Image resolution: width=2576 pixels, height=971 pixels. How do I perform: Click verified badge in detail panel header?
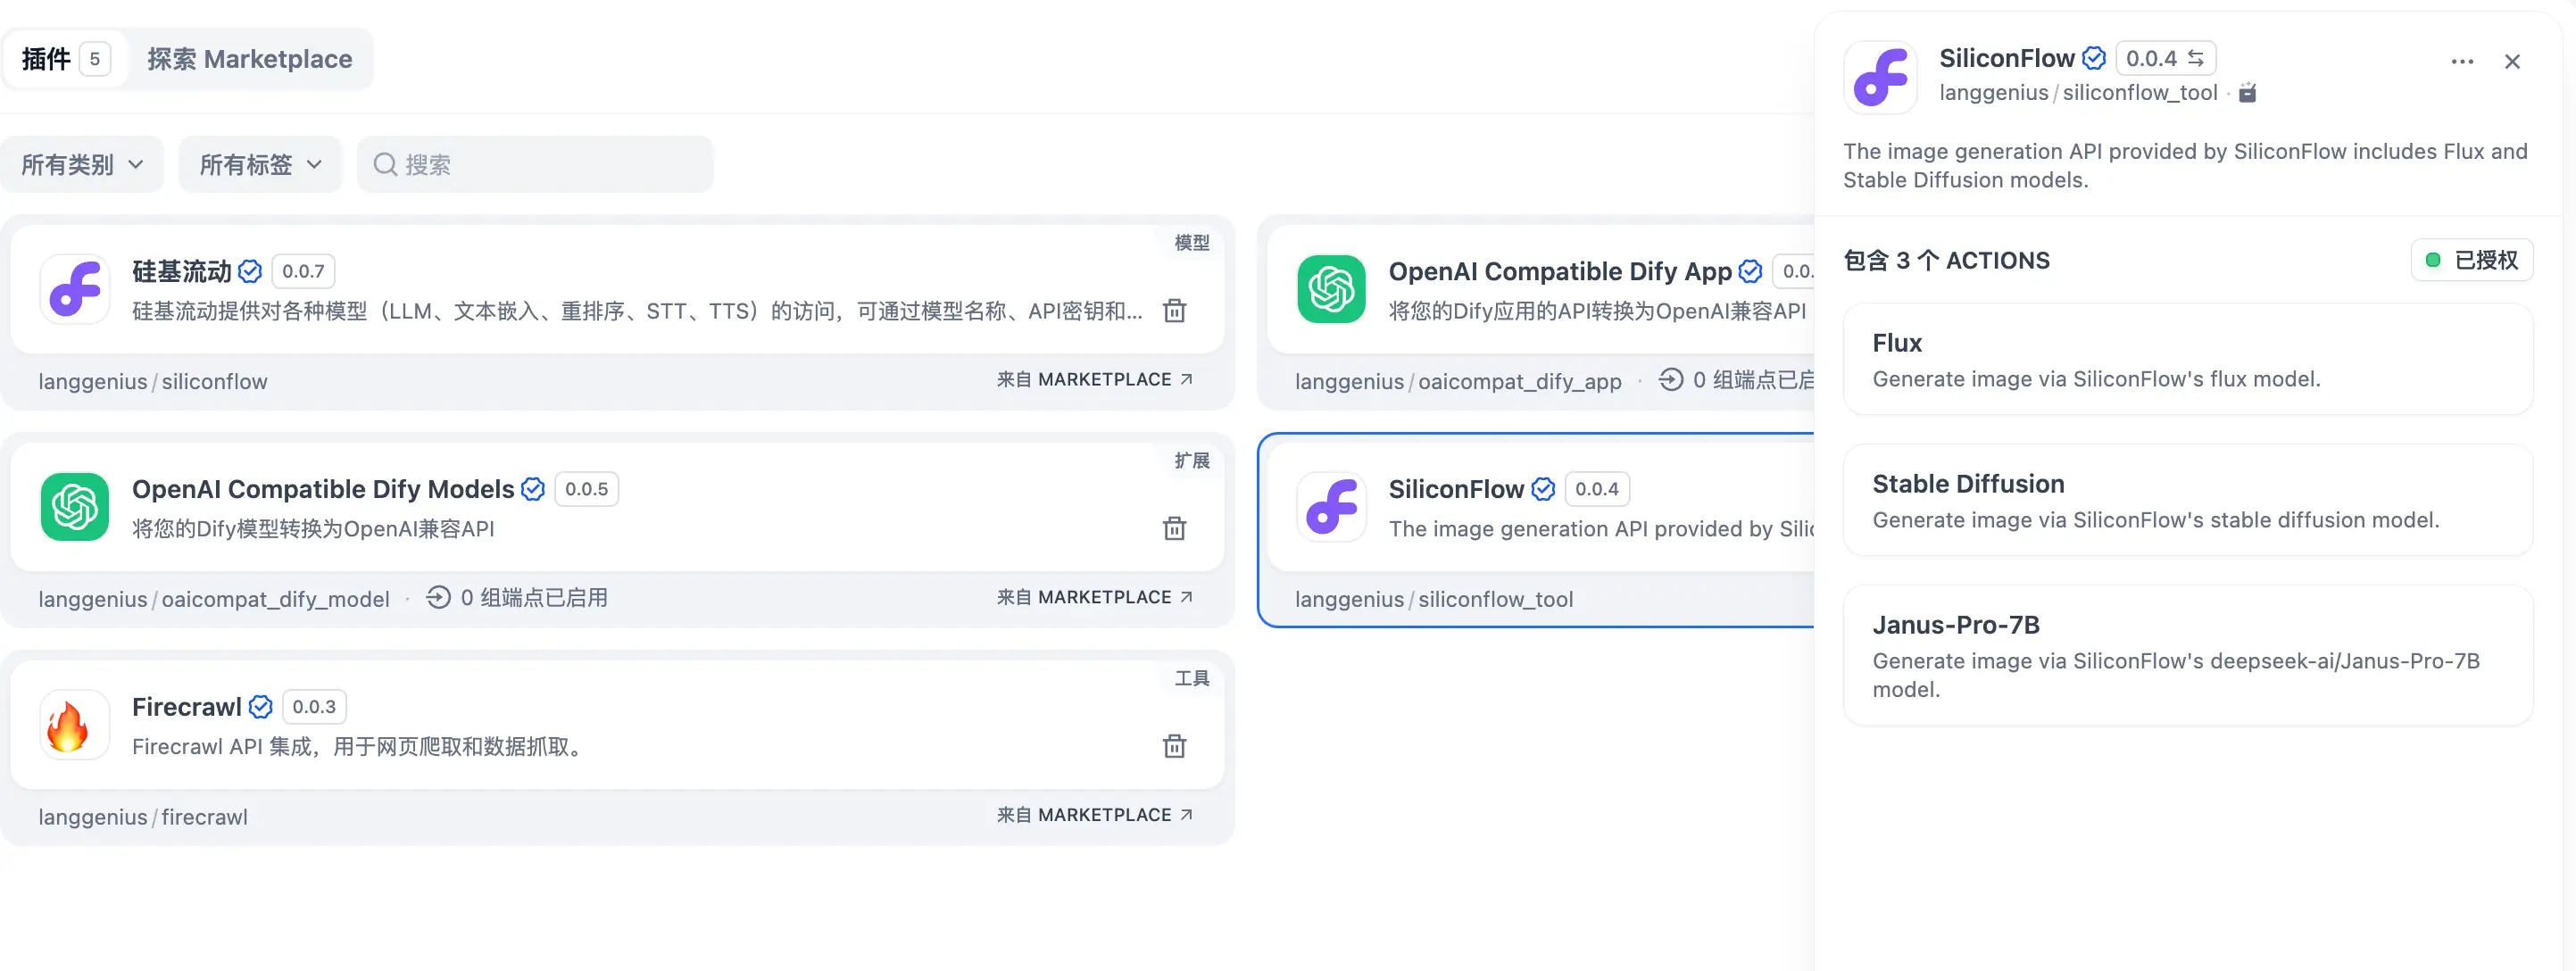[2094, 58]
